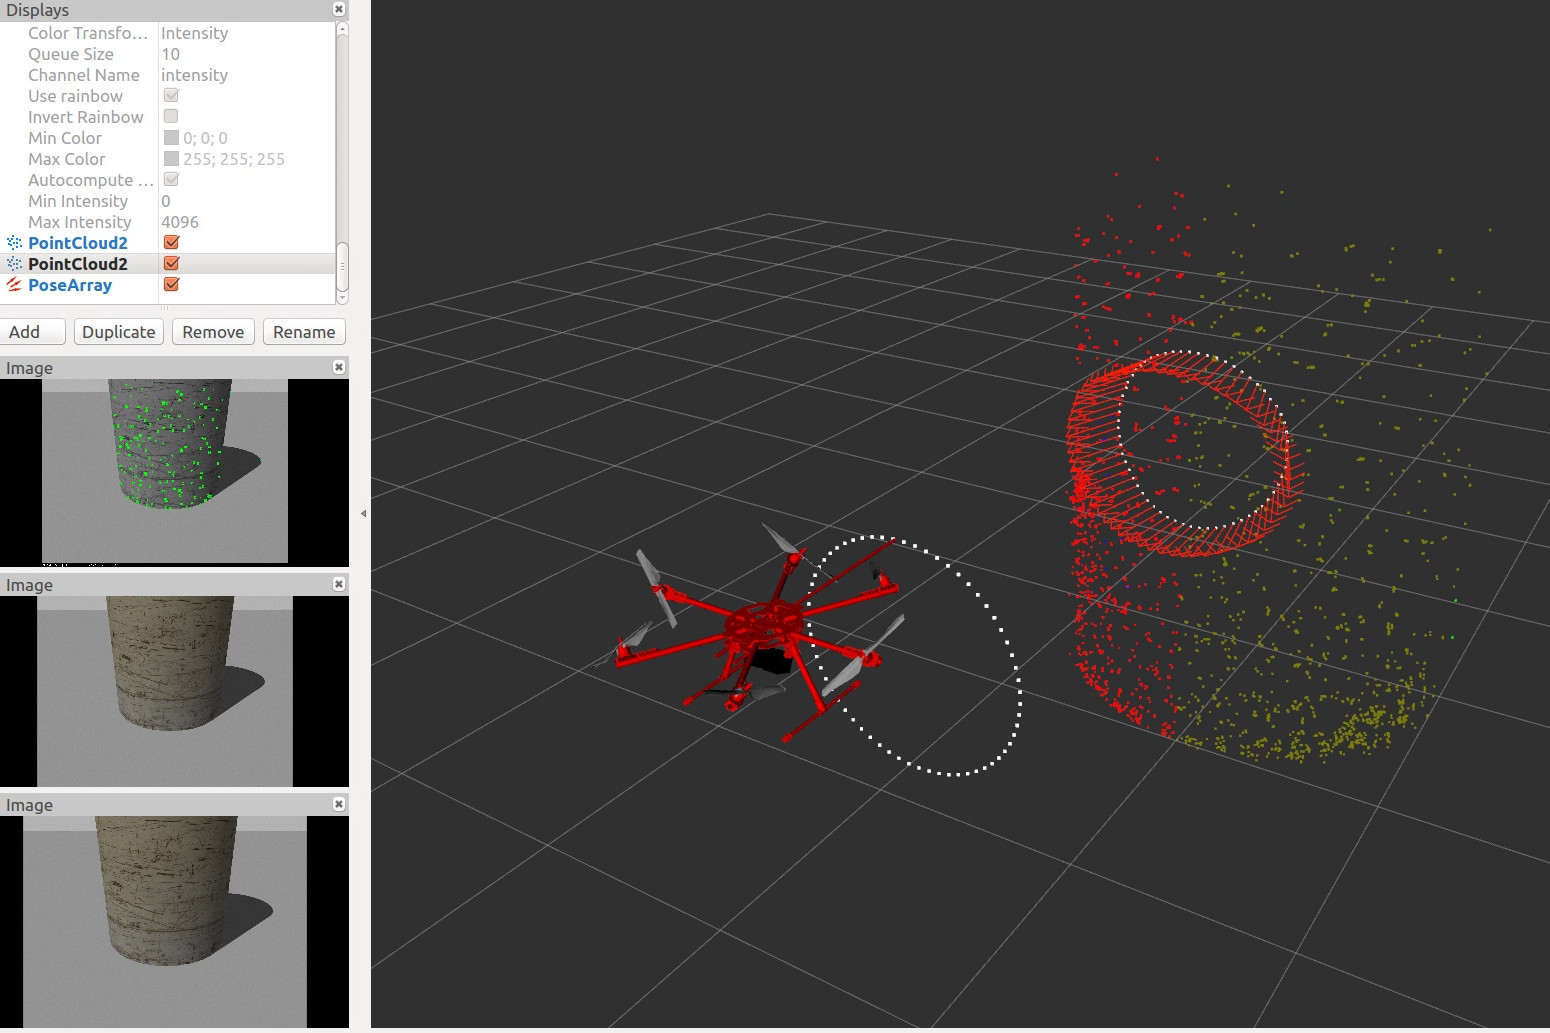Viewport: 1550px width, 1033px height.
Task: Close the Displays panel
Action: pyautogui.click(x=339, y=9)
